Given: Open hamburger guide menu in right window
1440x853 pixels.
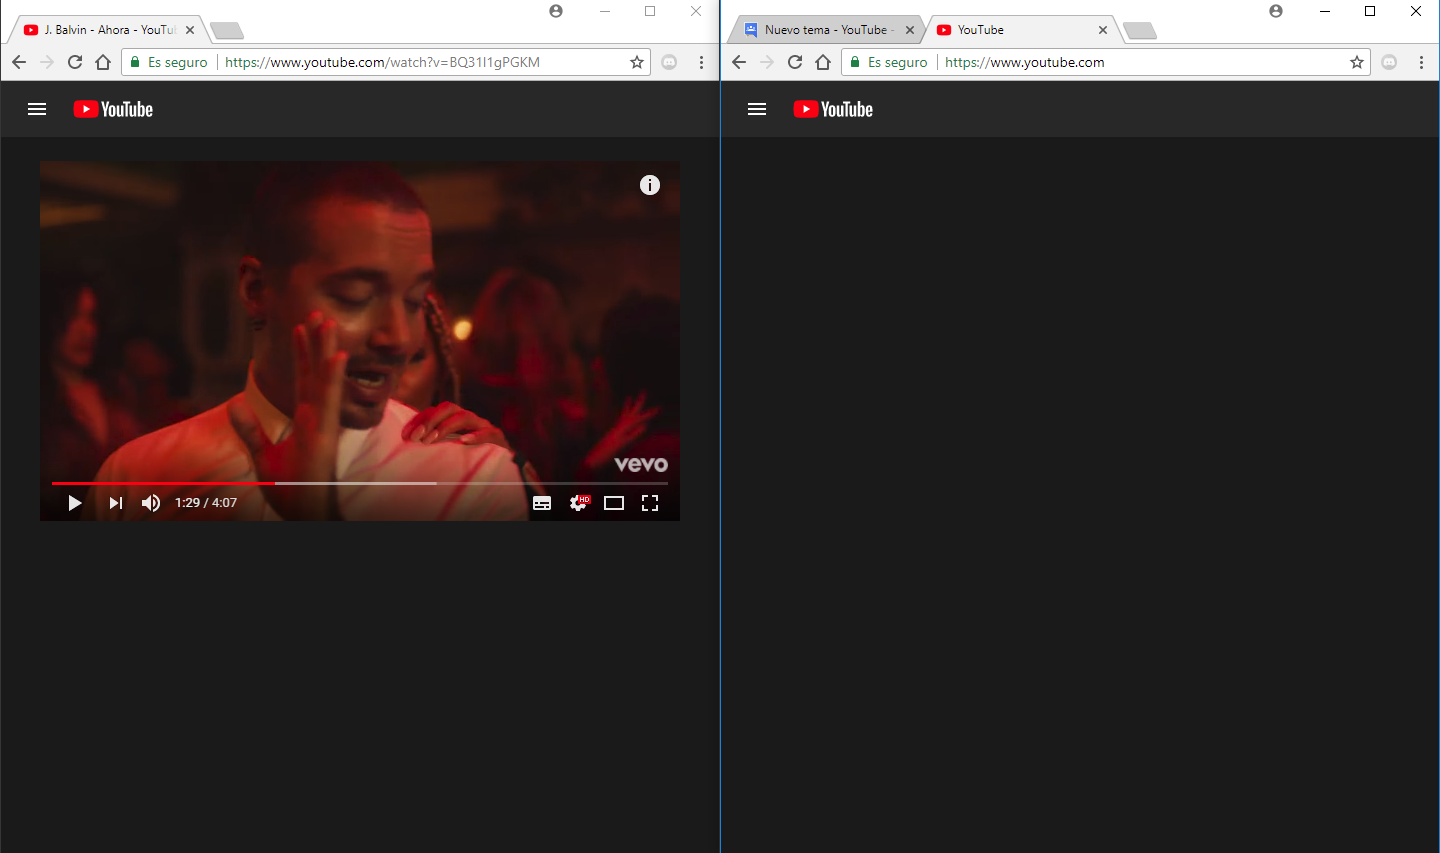Looking at the screenshot, I should tap(757, 109).
